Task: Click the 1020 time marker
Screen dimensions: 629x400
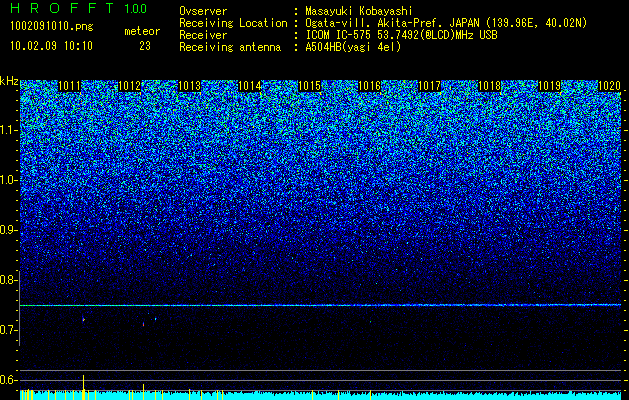Action: (609, 86)
